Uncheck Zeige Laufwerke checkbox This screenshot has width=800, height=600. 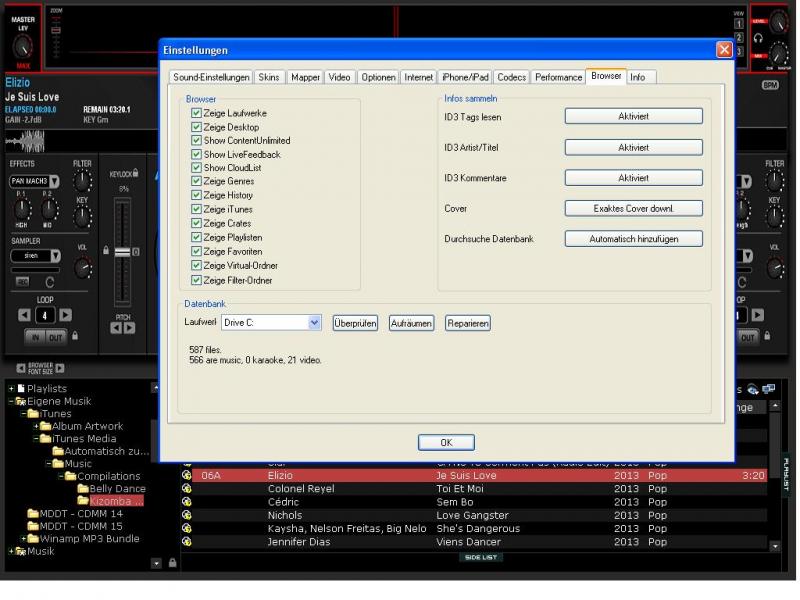[196, 114]
